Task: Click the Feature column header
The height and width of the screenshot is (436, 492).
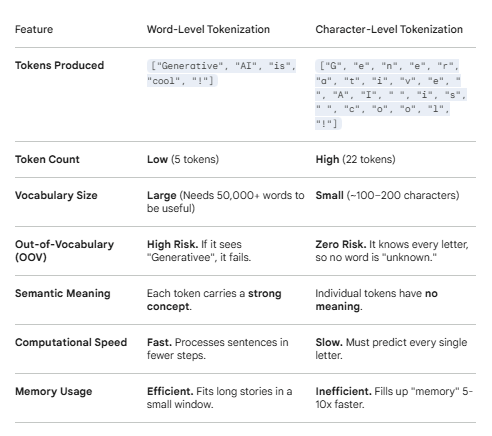Action: [x=34, y=29]
